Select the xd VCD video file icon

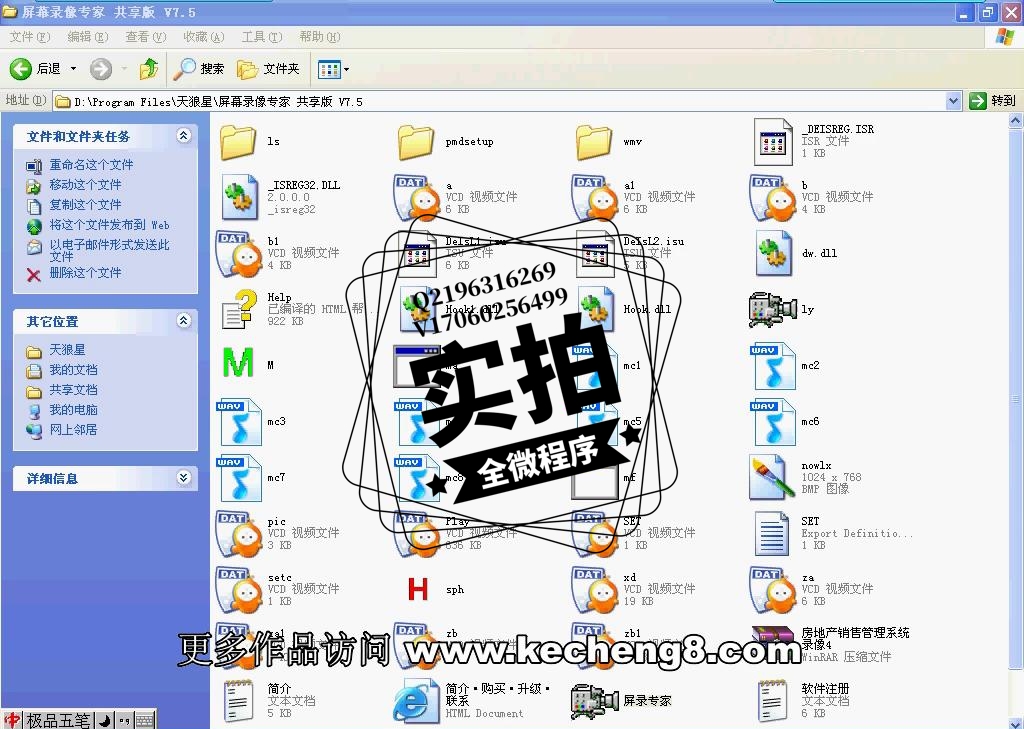(595, 590)
